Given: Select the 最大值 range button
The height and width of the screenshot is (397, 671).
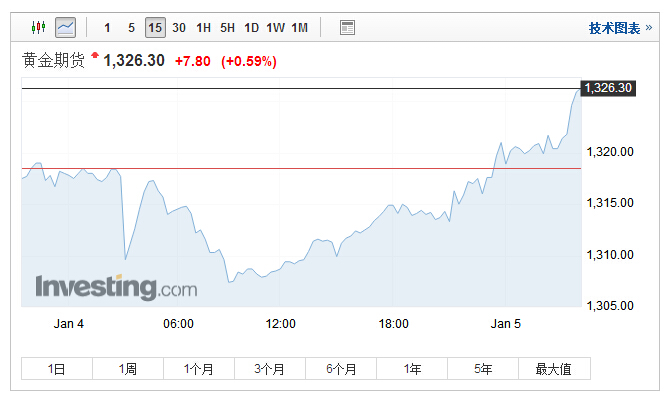Looking at the screenshot, I should click(554, 369).
